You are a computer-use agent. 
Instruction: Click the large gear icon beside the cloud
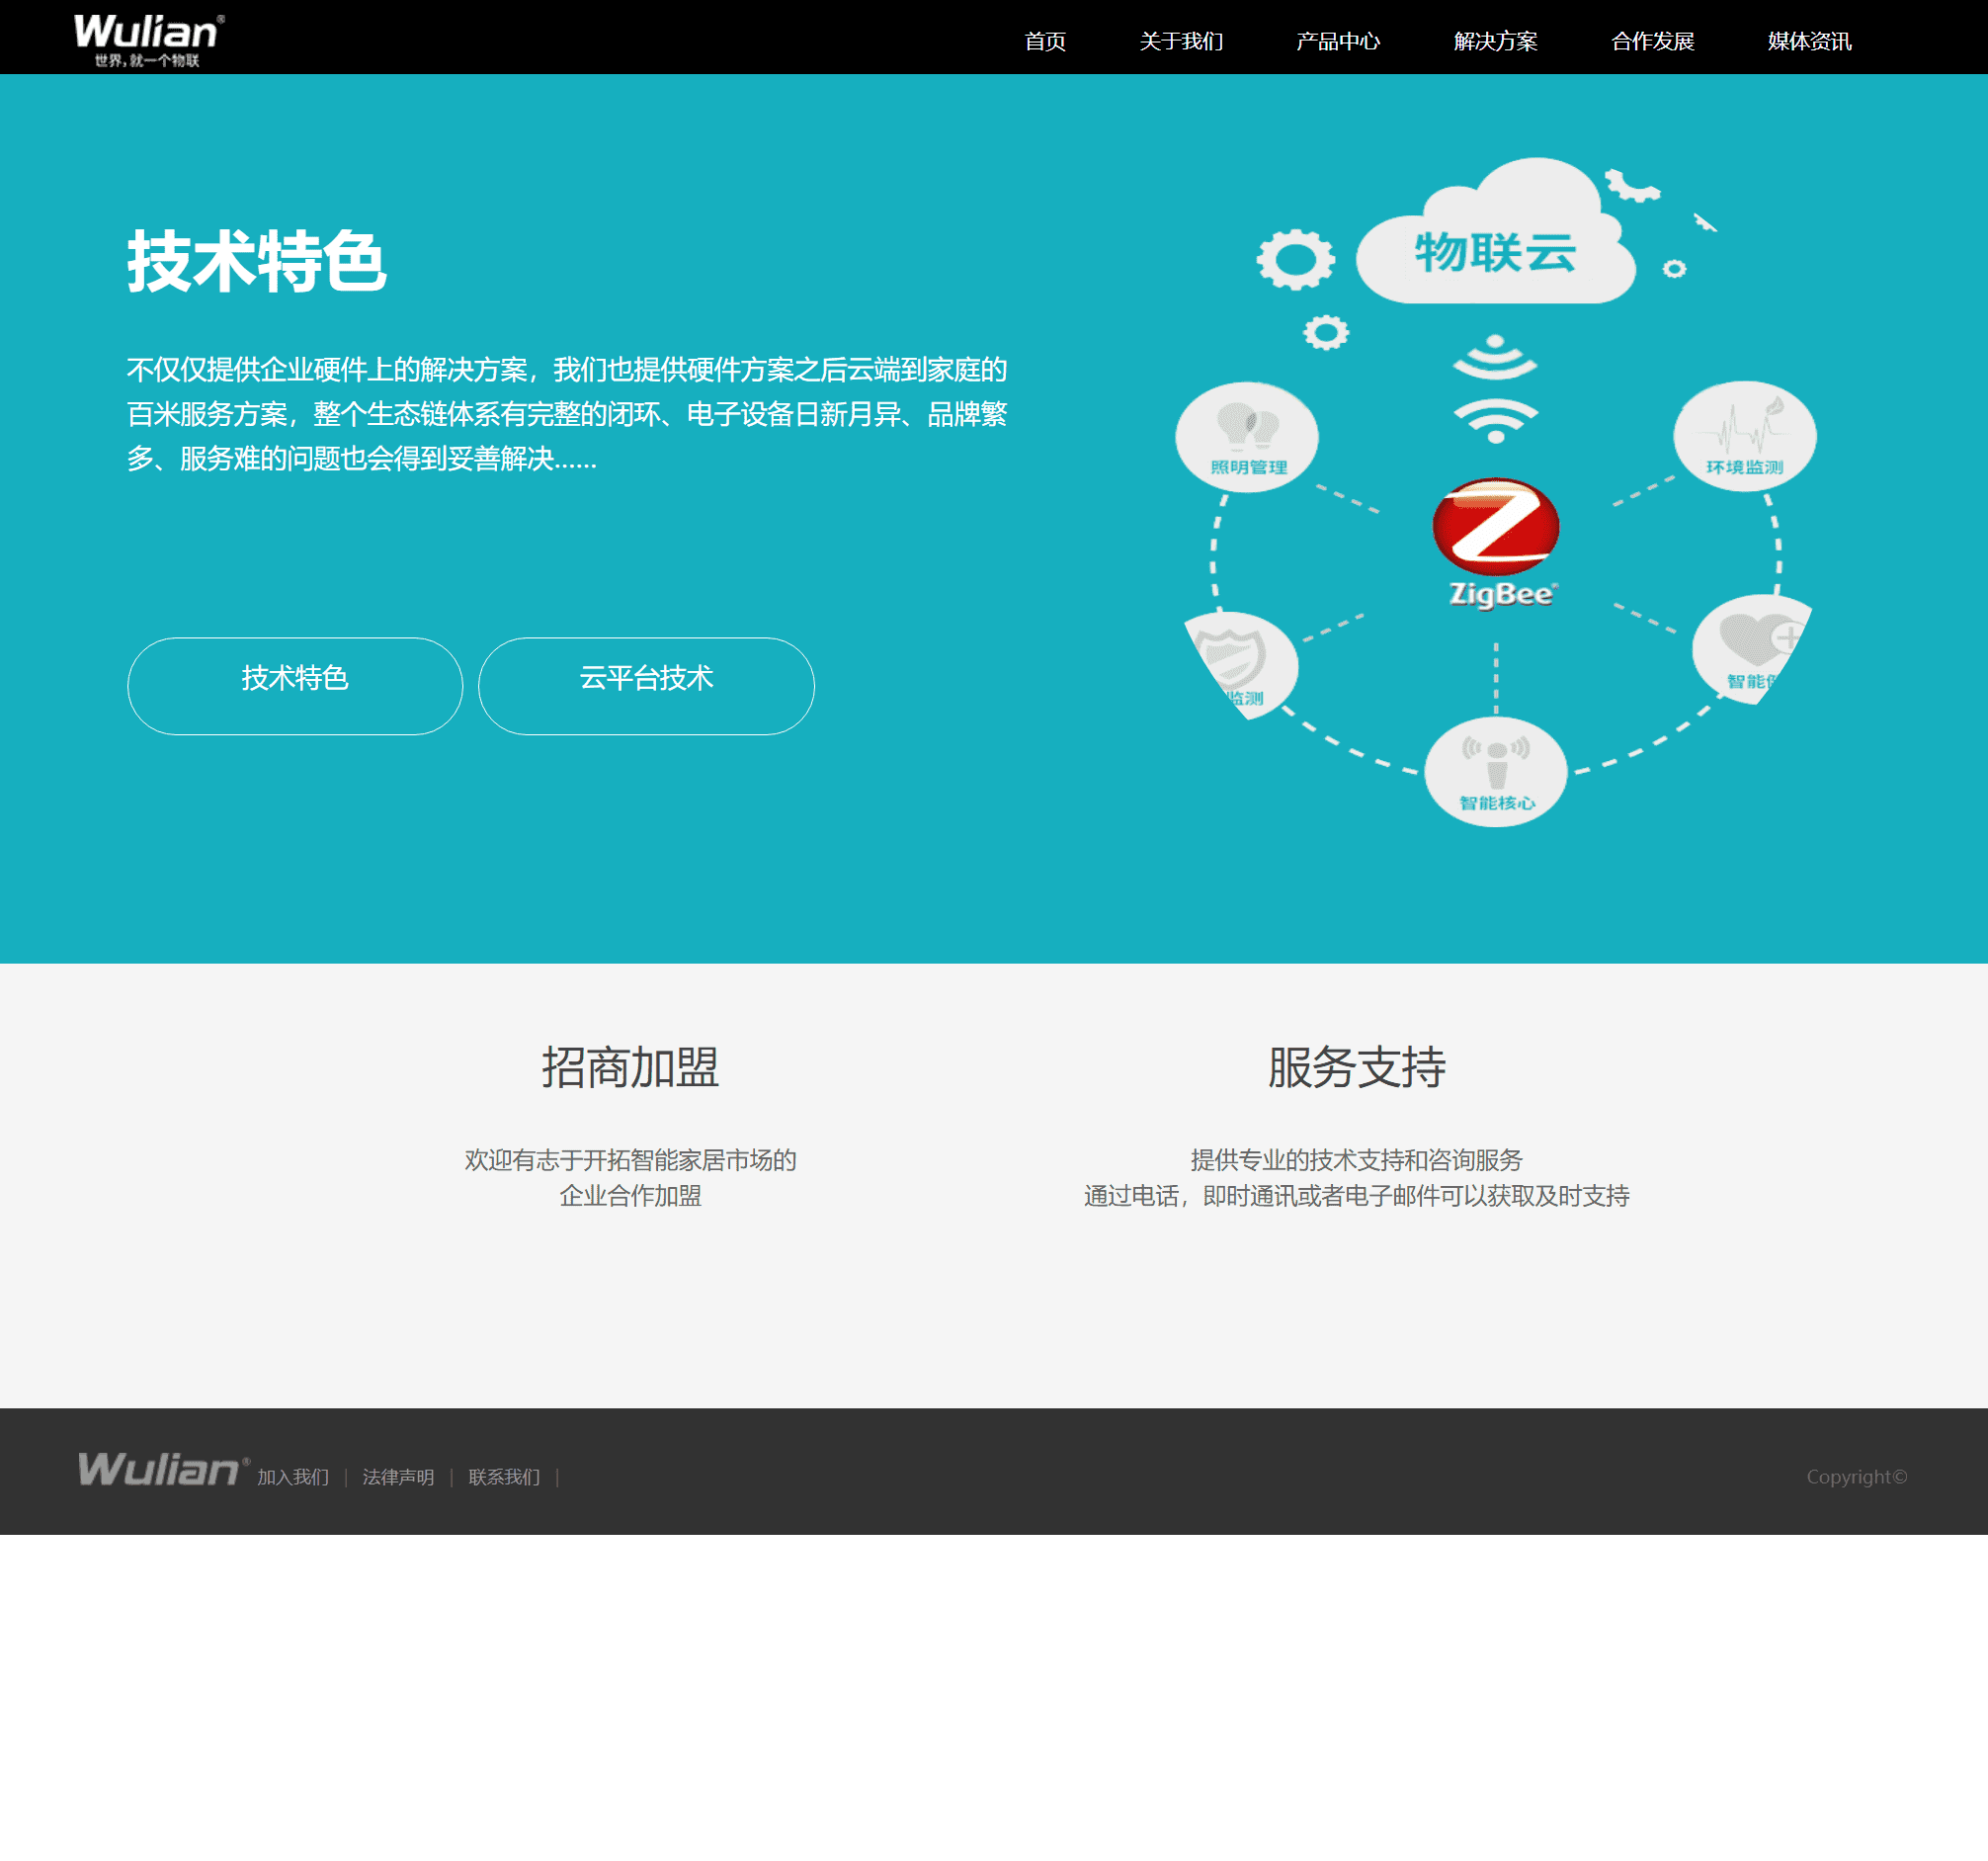[1296, 260]
